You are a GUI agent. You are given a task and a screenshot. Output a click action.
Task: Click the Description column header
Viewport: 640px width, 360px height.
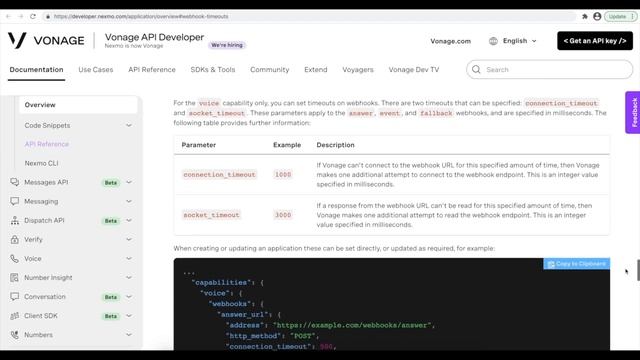pyautogui.click(x=336, y=145)
